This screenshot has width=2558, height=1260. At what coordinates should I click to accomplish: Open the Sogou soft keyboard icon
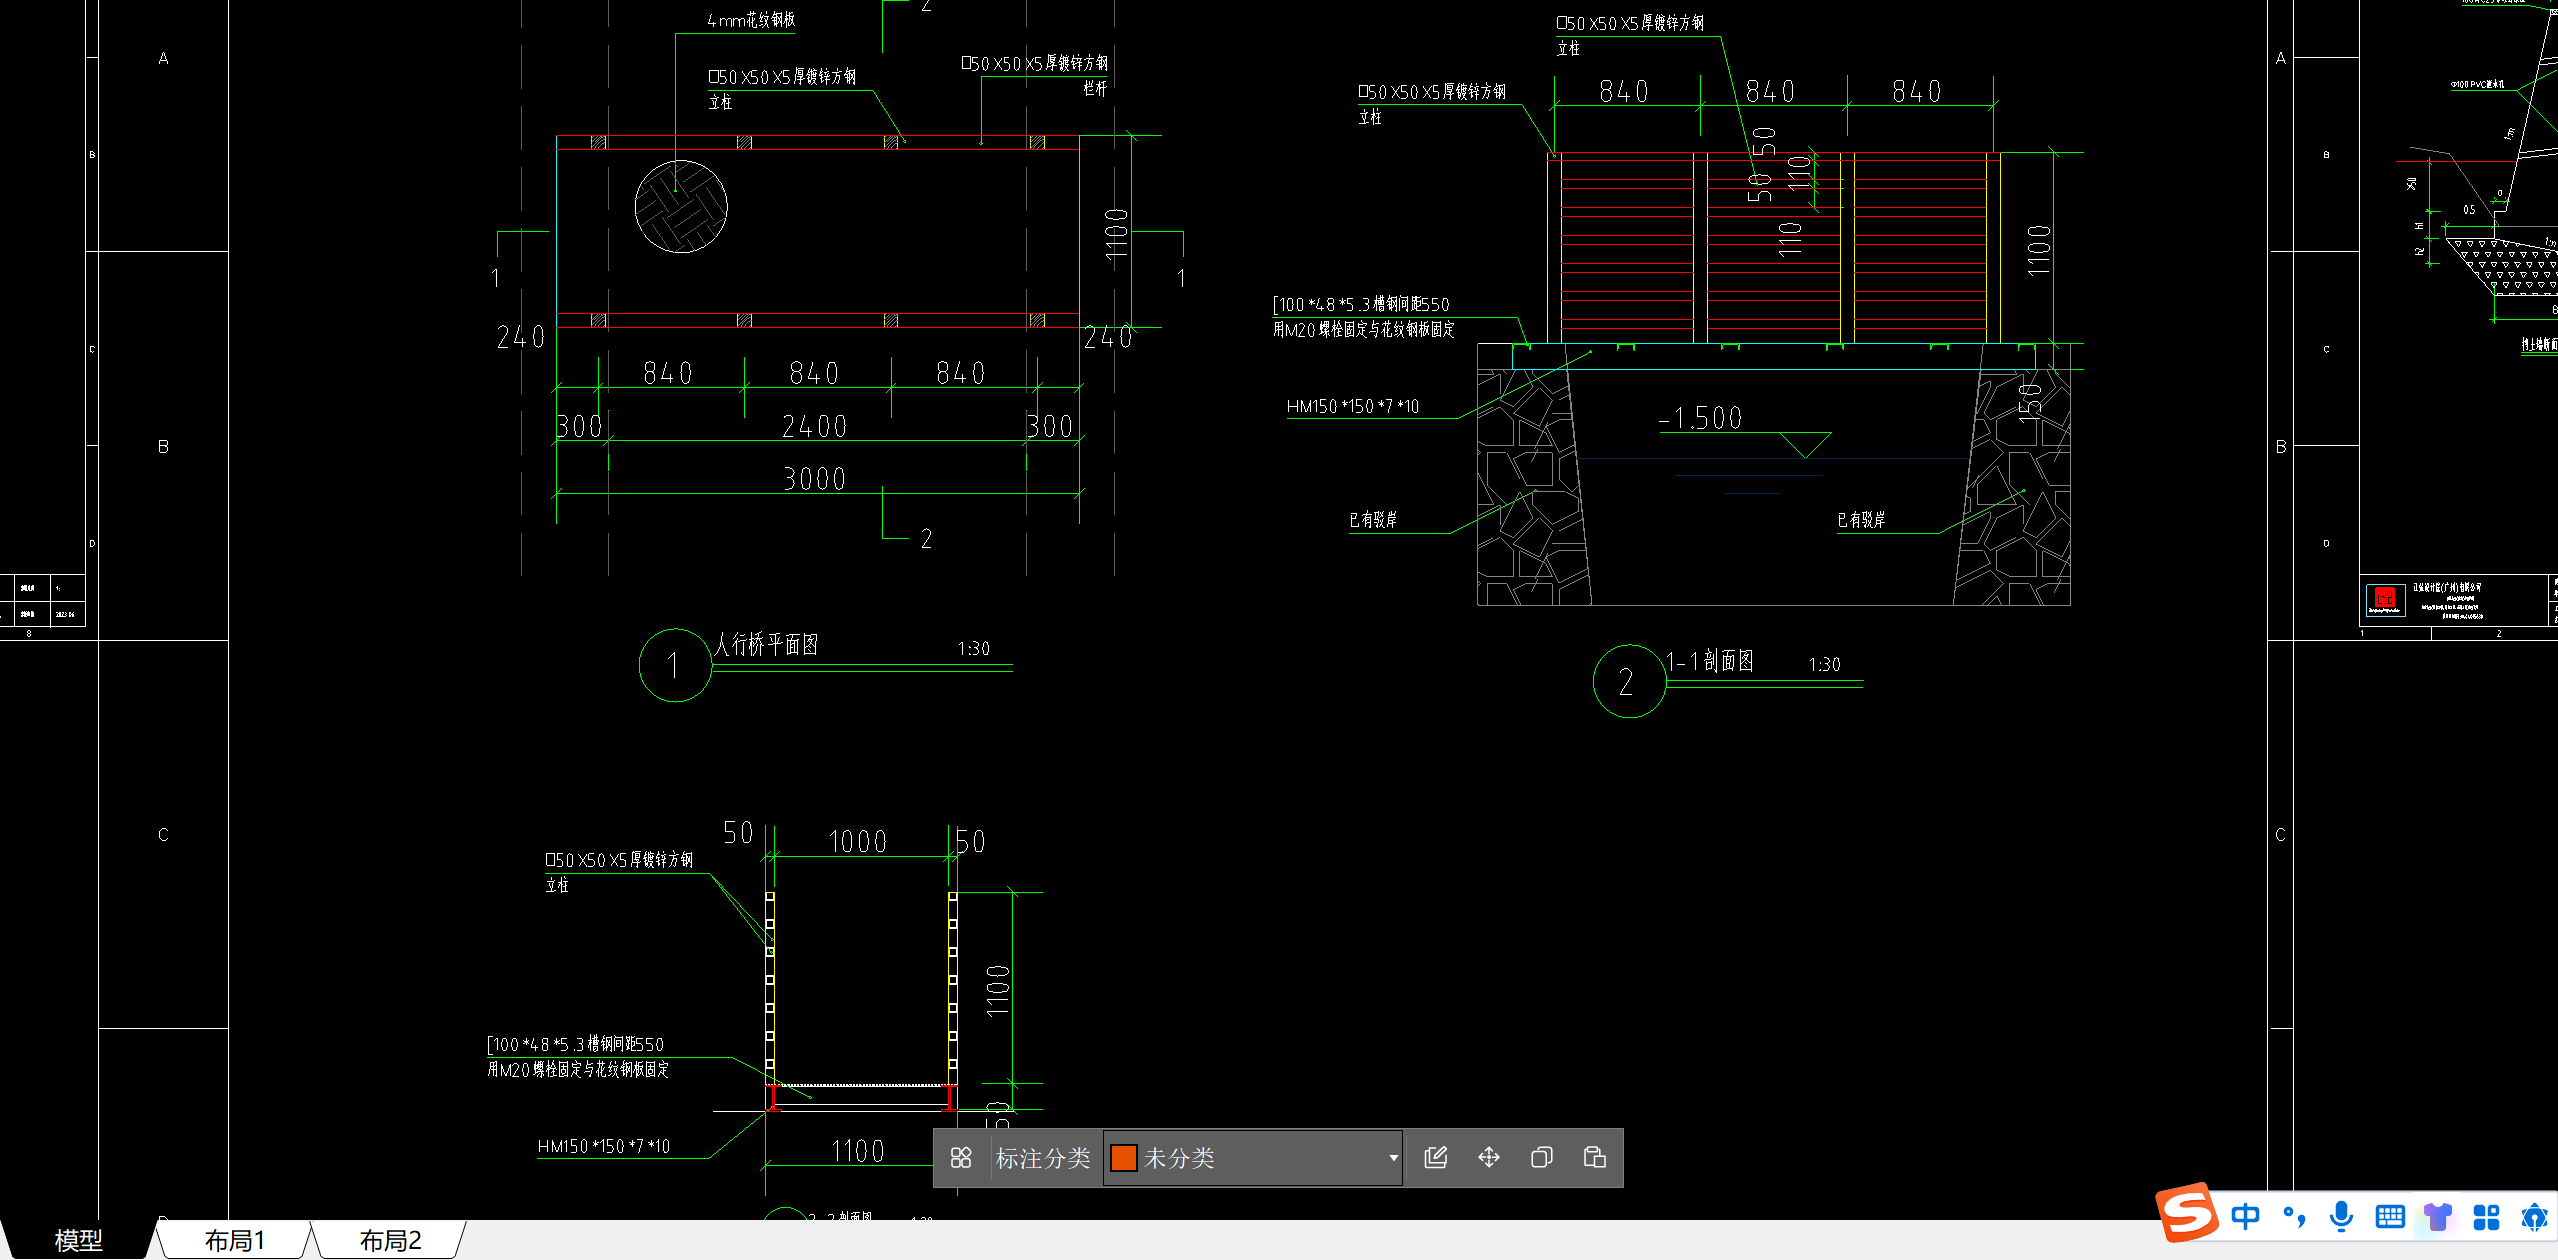[x=2390, y=1217]
